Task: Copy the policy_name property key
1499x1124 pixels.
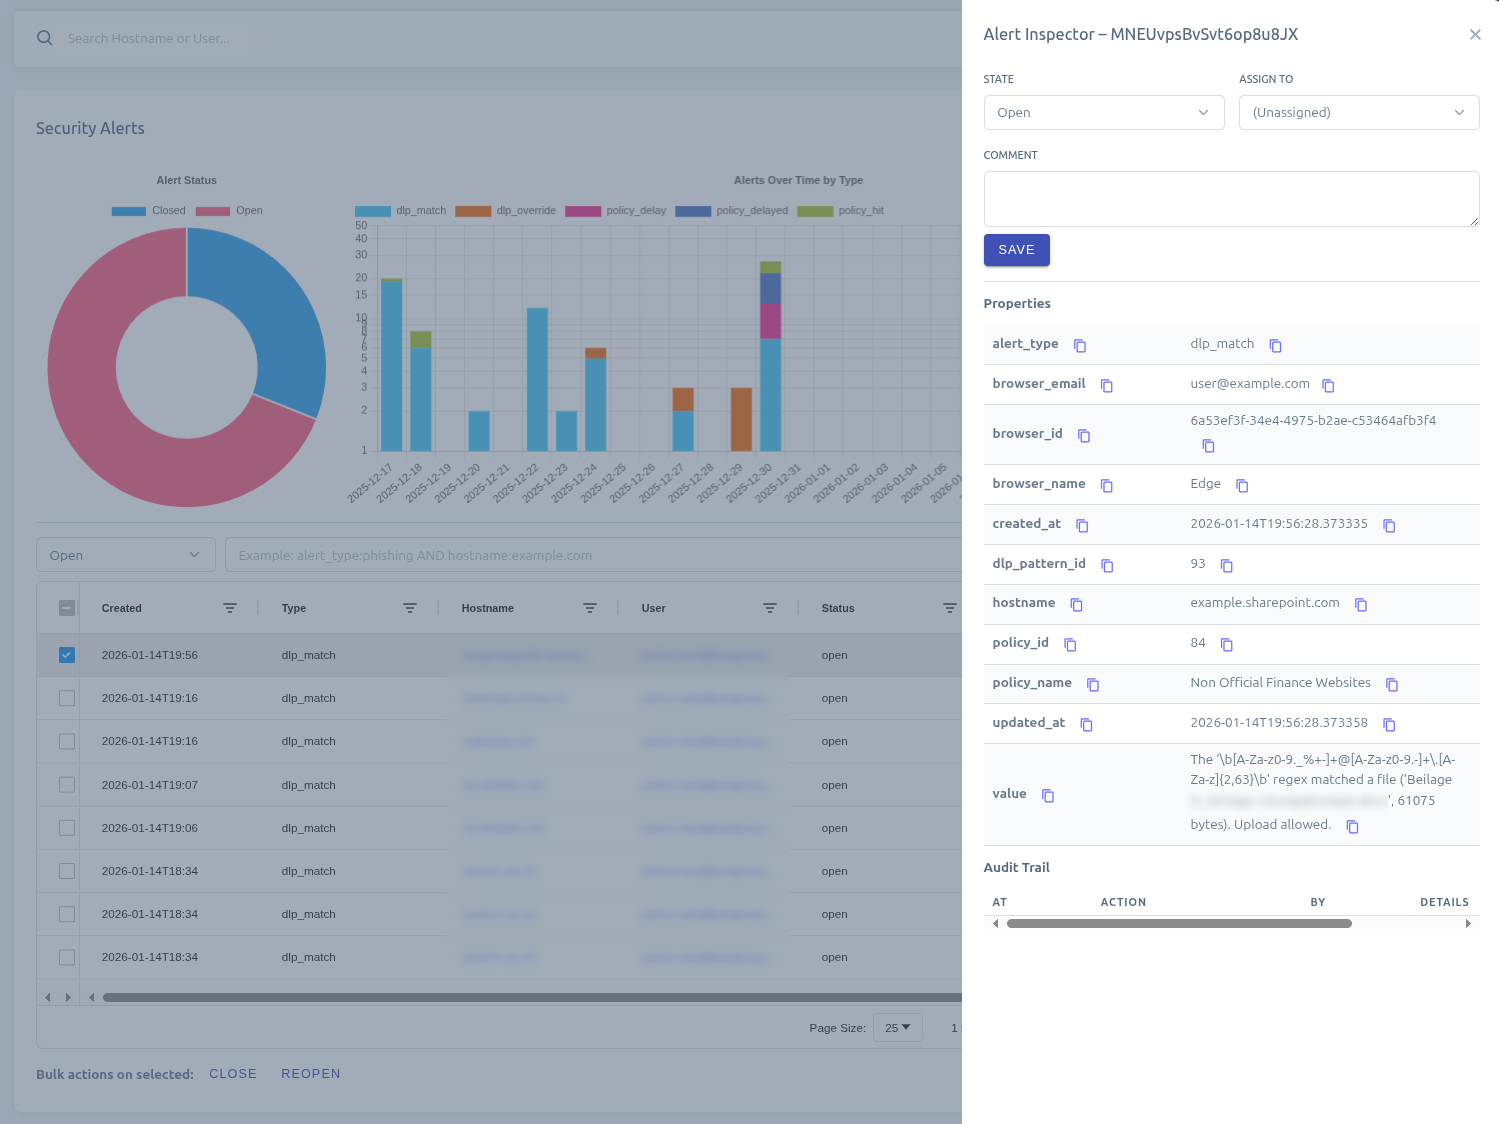Action: point(1093,684)
